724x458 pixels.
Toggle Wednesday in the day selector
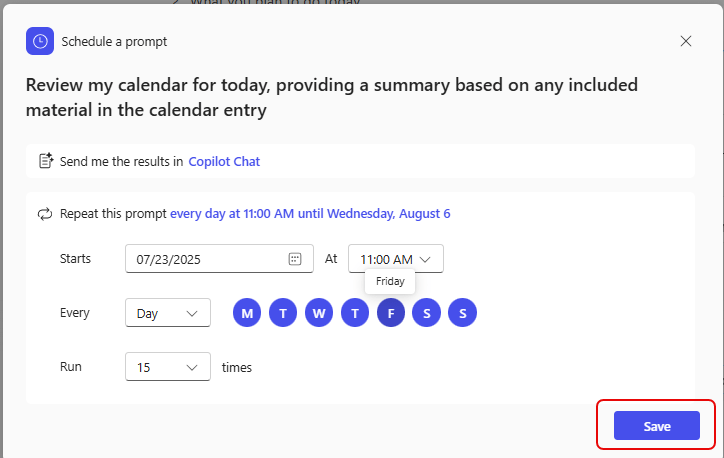pyautogui.click(x=319, y=313)
